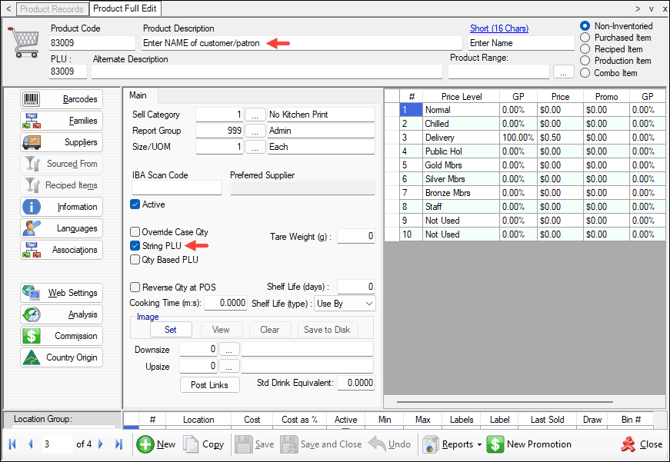Toggle the Active checkbox
Image resolution: width=670 pixels, height=462 pixels.
(135, 204)
